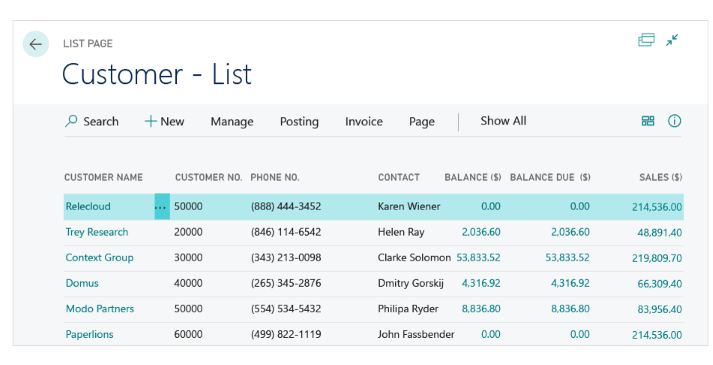Open the Manage menu

tap(232, 122)
